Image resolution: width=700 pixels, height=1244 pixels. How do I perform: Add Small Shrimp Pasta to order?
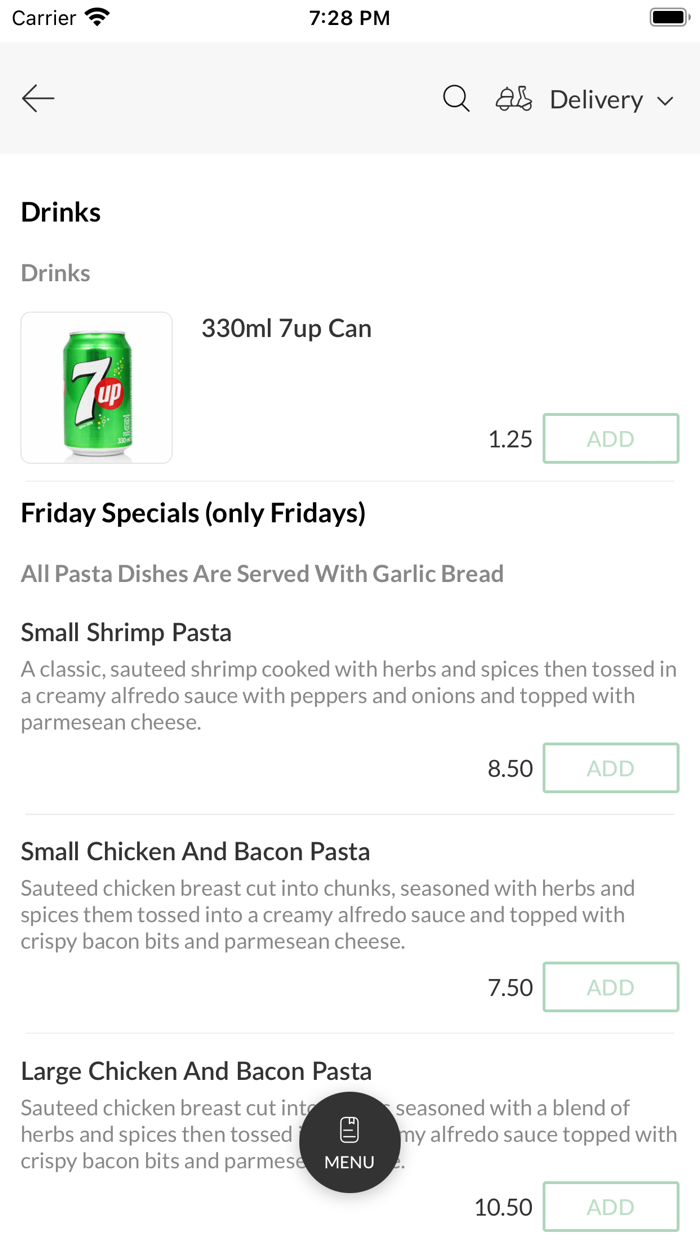pyautogui.click(x=610, y=768)
